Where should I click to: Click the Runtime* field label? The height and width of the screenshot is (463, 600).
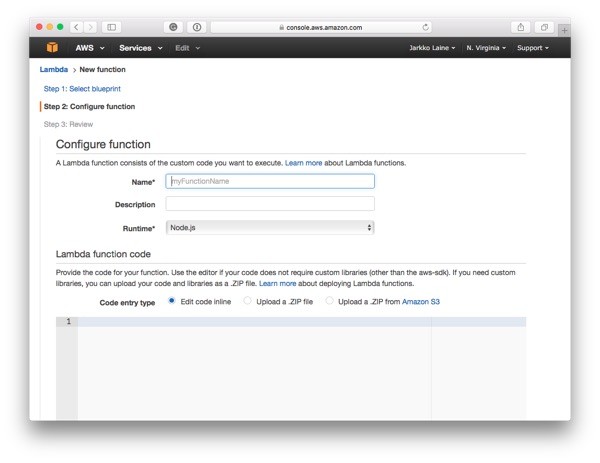point(139,228)
